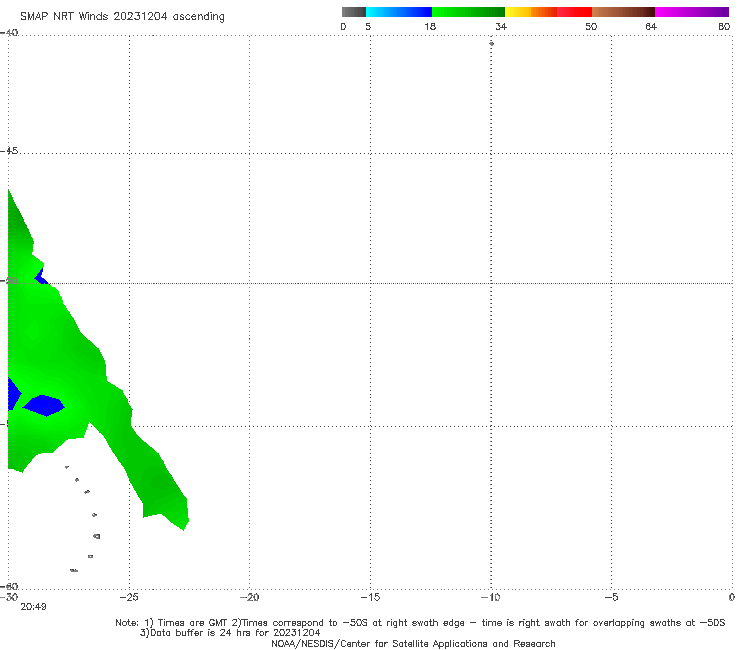740x650 pixels.
Task: Click the color bar label "64"
Action: click(651, 27)
